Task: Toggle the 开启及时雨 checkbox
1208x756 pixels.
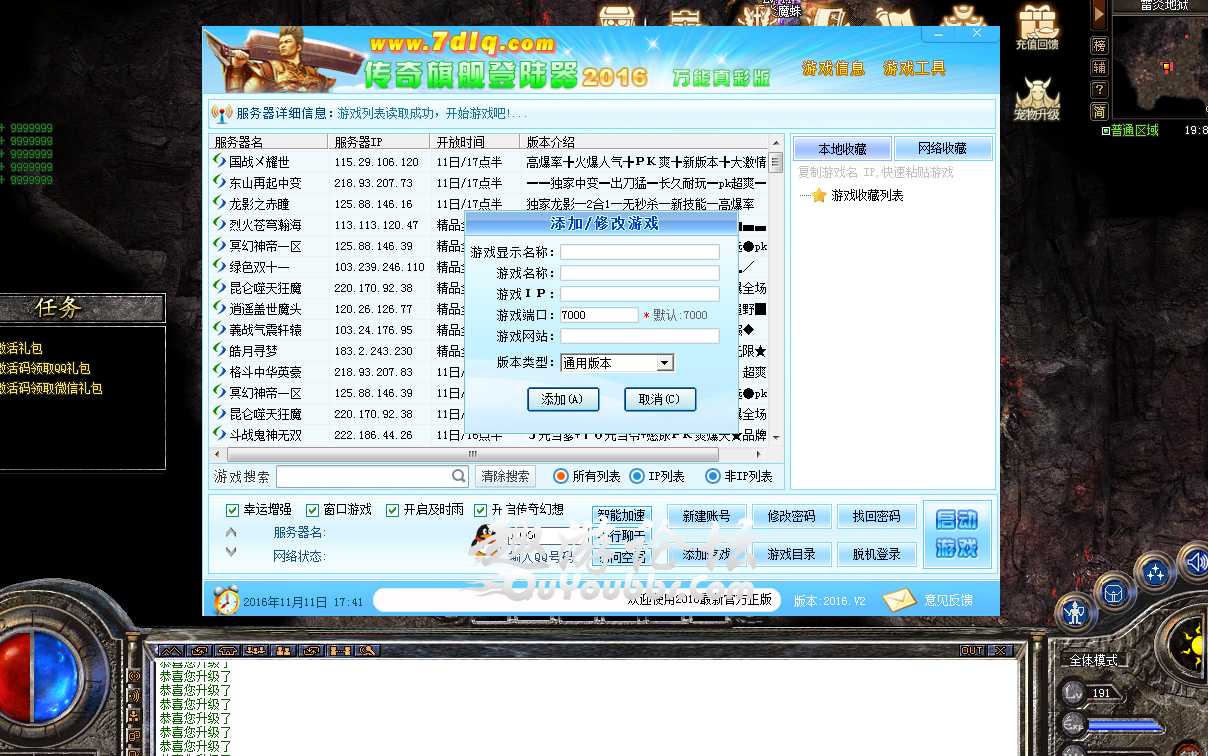Action: click(x=393, y=510)
